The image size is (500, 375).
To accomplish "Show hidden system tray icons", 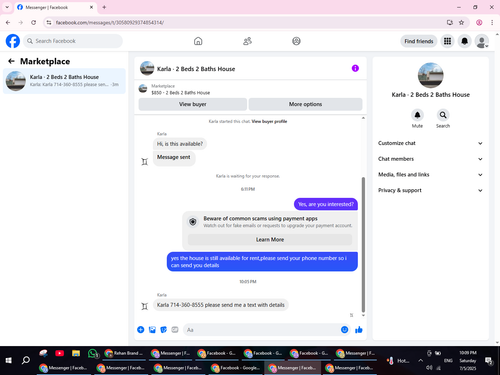I will tap(420, 360).
